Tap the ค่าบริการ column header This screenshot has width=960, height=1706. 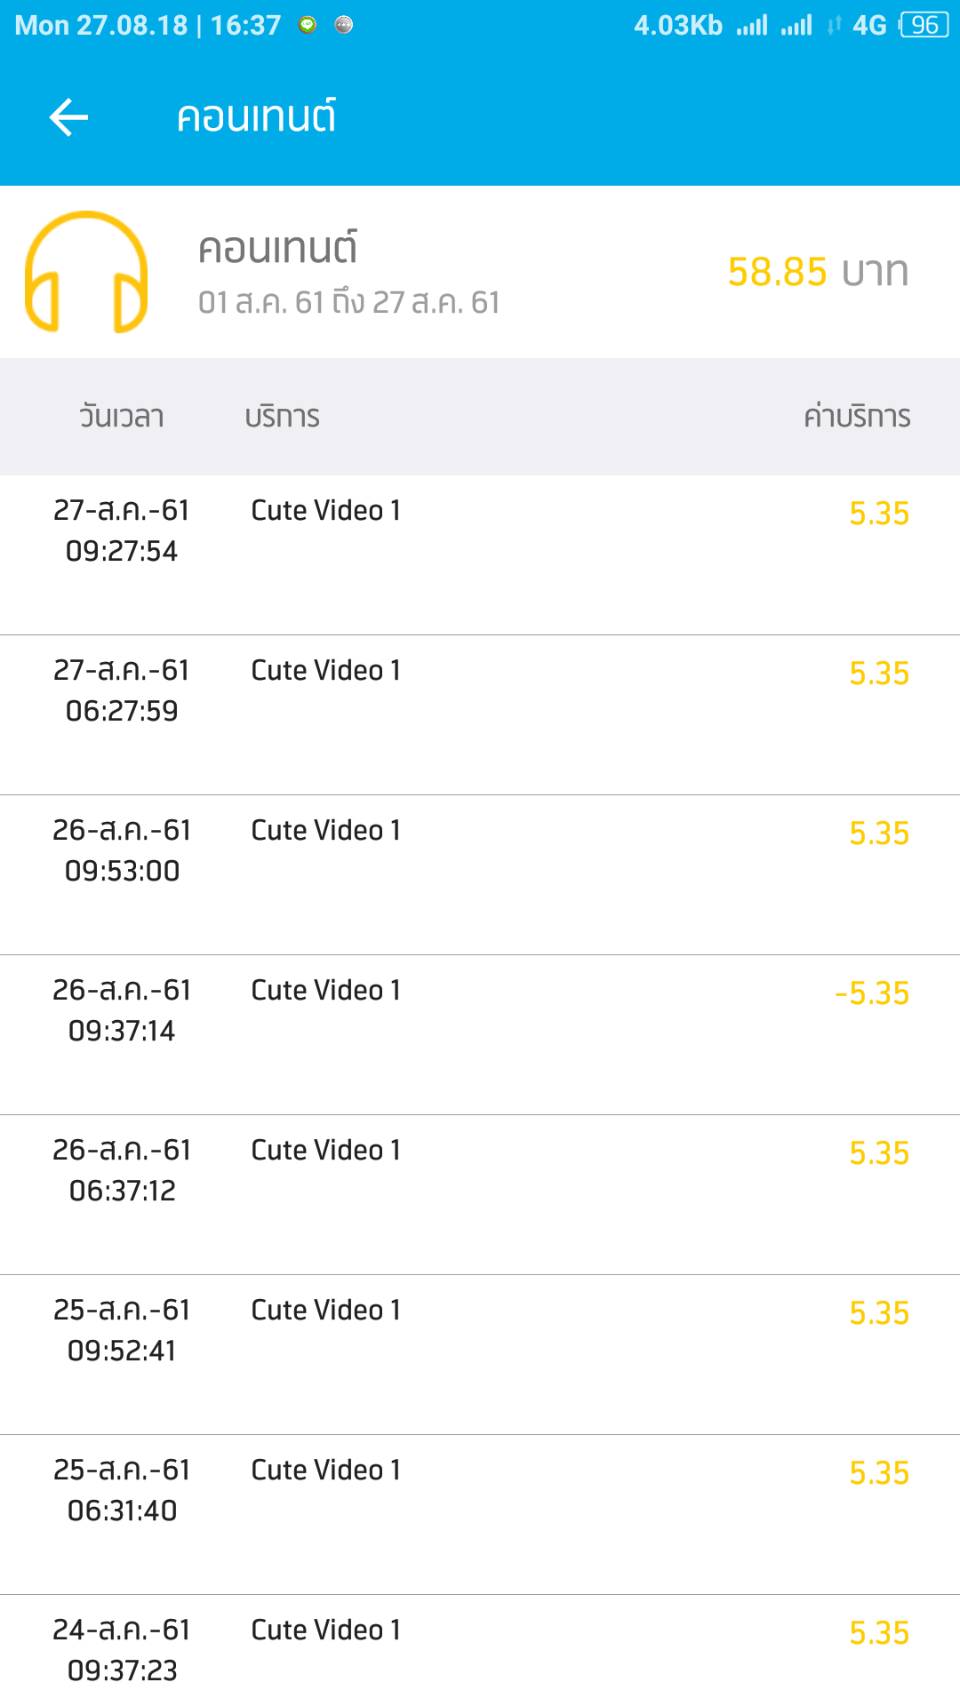[856, 416]
